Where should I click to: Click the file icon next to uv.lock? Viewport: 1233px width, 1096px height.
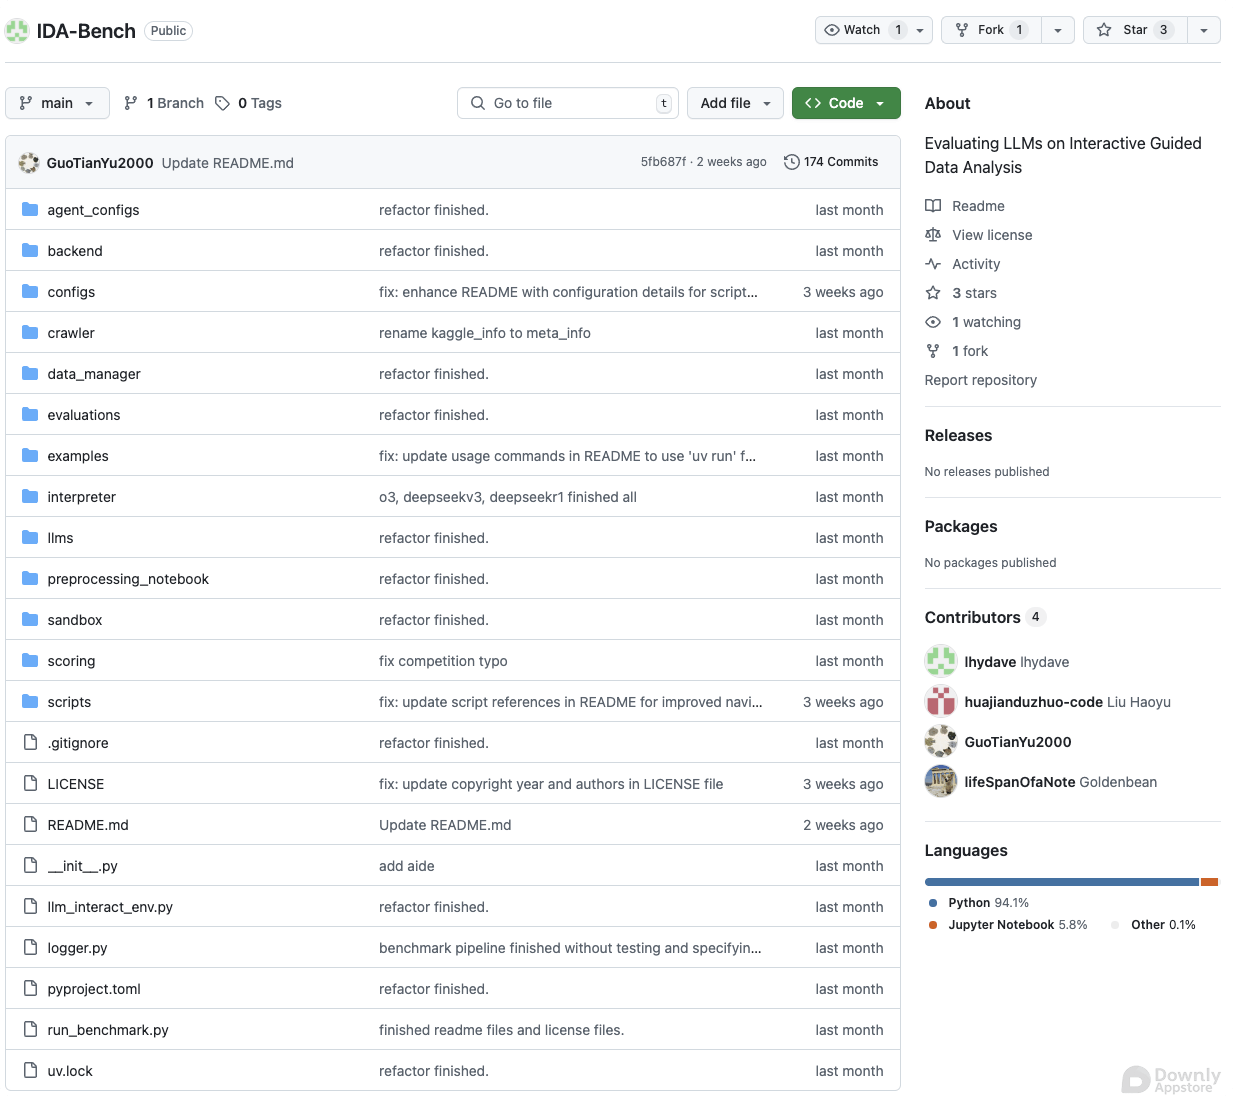[30, 1071]
